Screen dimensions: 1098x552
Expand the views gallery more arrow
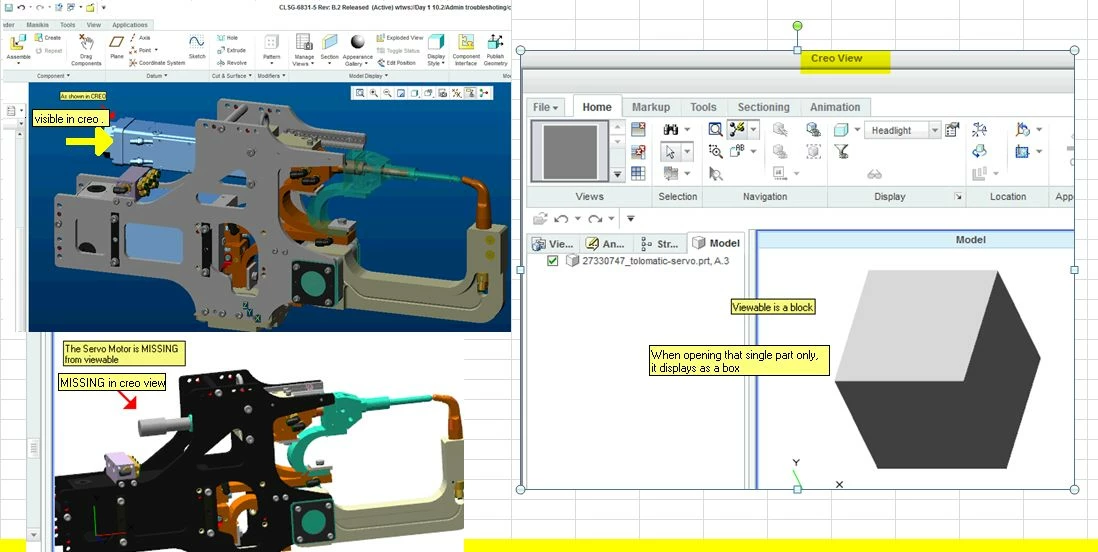pyautogui.click(x=617, y=174)
